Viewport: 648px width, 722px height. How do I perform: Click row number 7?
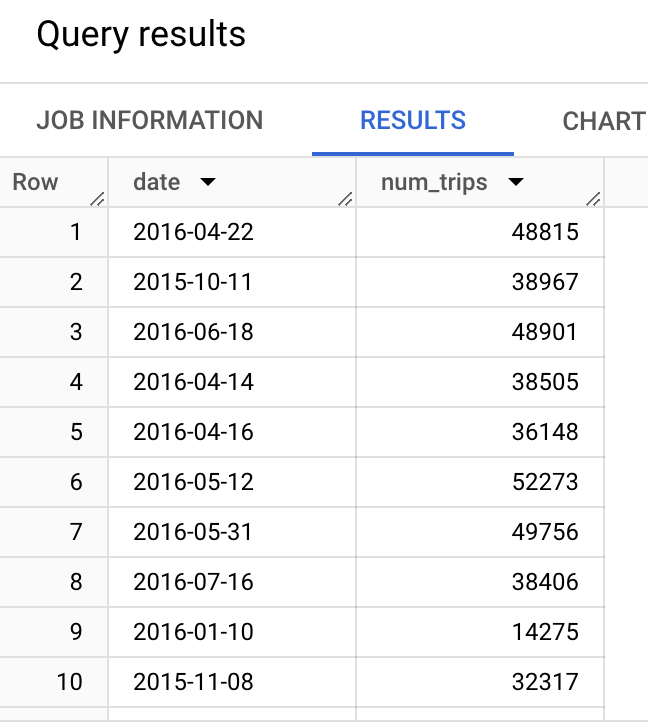(x=76, y=532)
